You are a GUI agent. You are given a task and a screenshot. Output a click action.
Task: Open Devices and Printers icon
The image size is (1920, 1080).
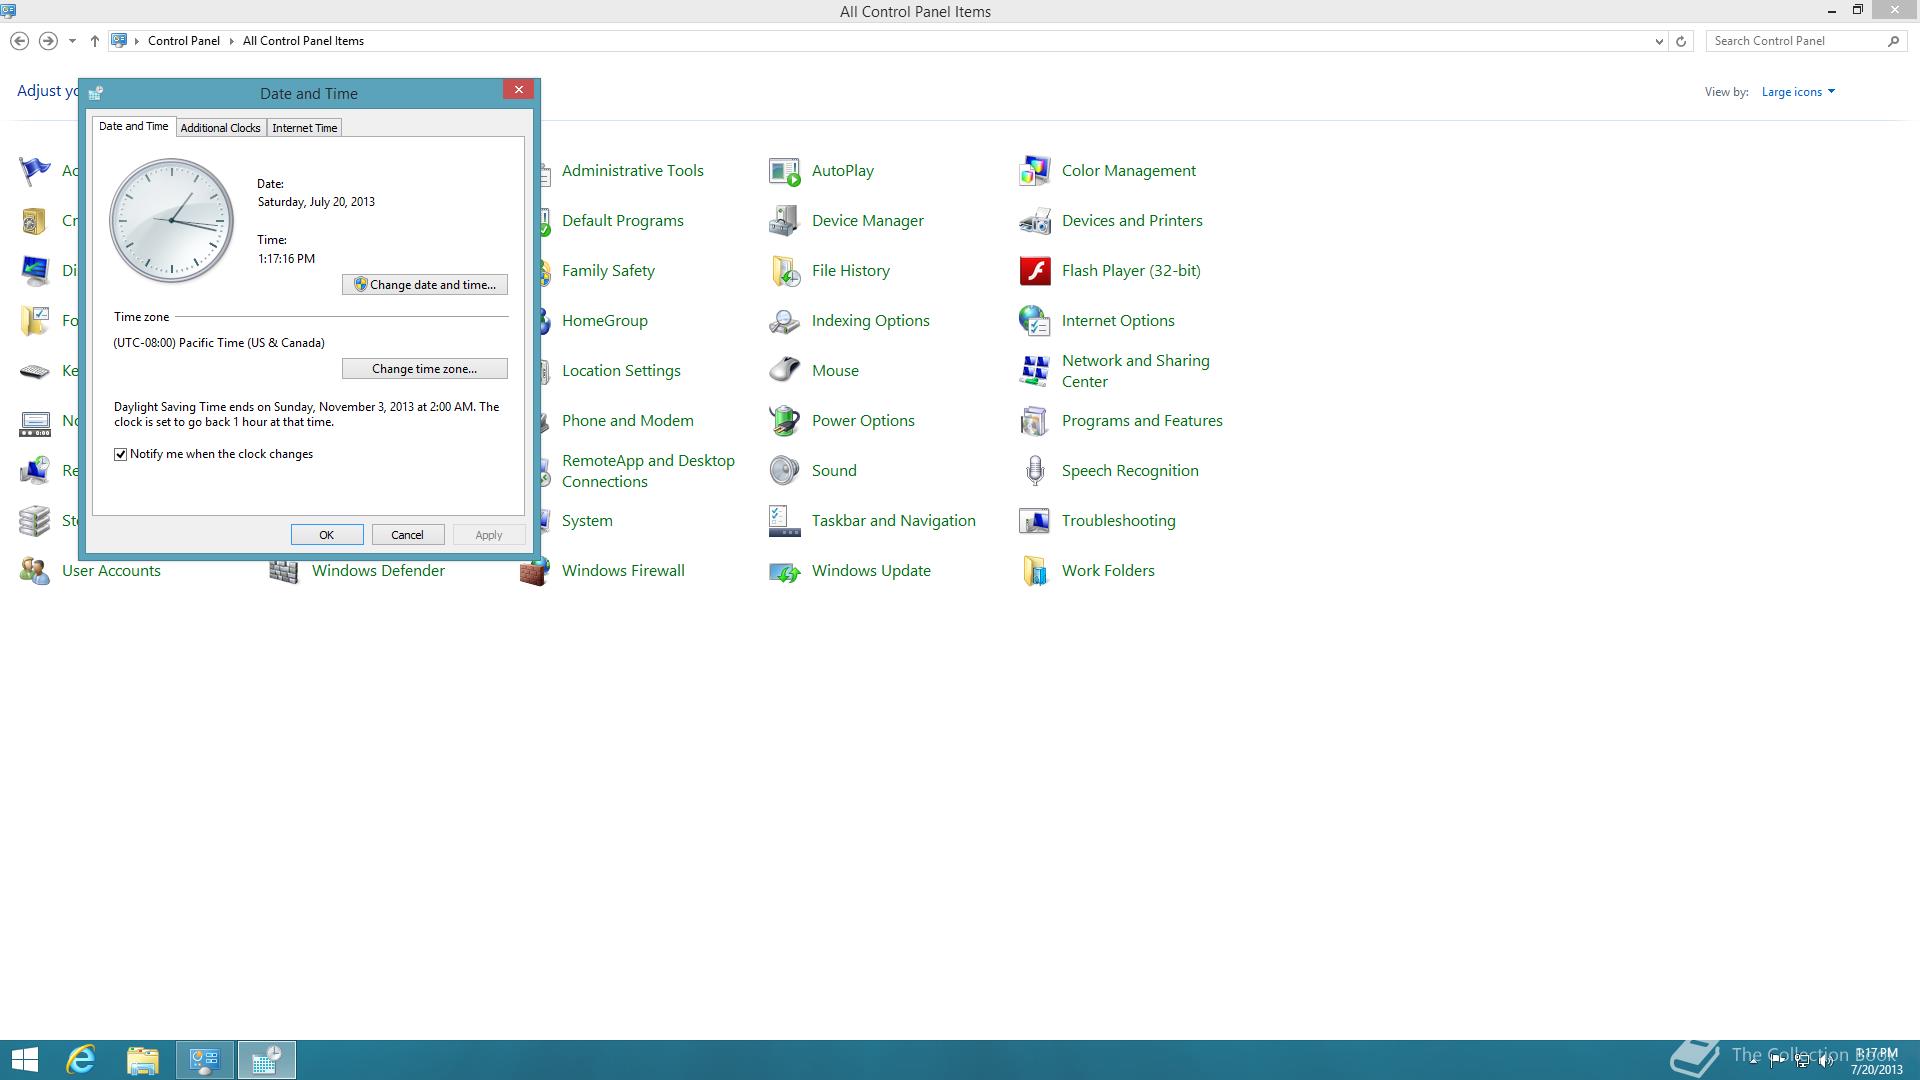tap(1034, 221)
